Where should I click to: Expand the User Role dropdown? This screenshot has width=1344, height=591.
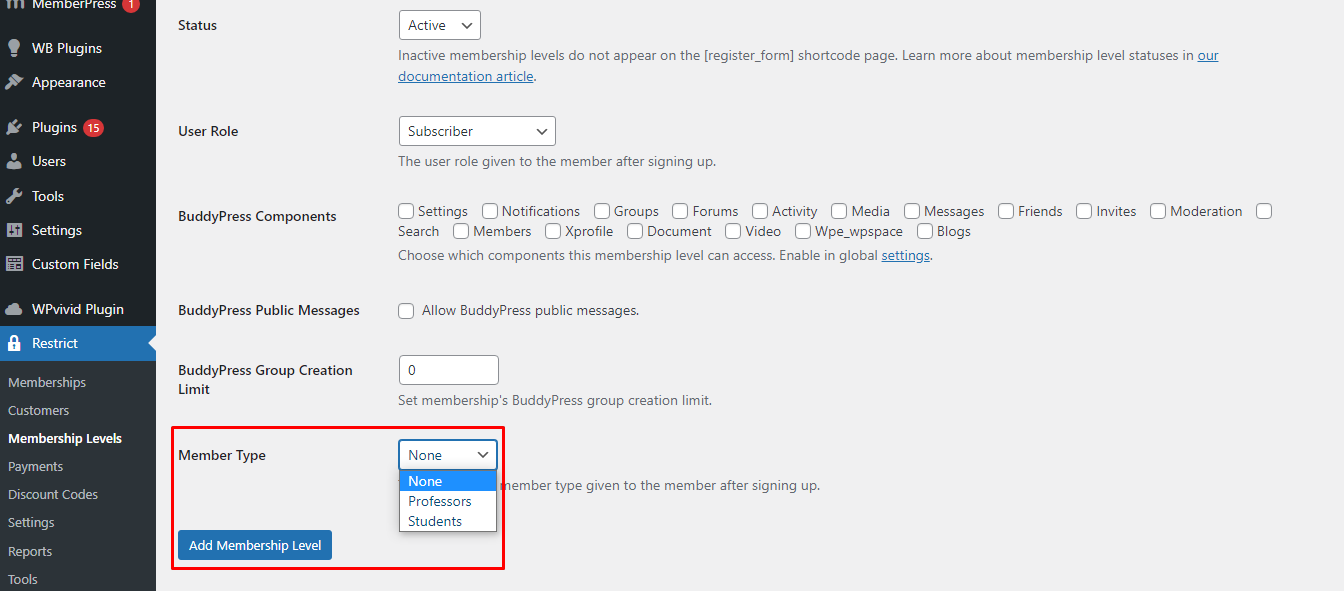point(477,131)
